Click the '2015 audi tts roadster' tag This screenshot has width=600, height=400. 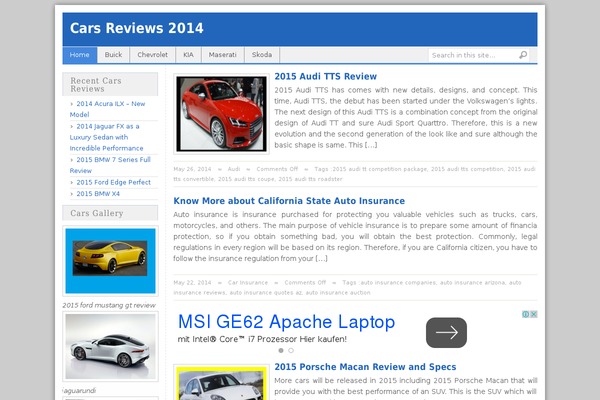[x=310, y=179]
